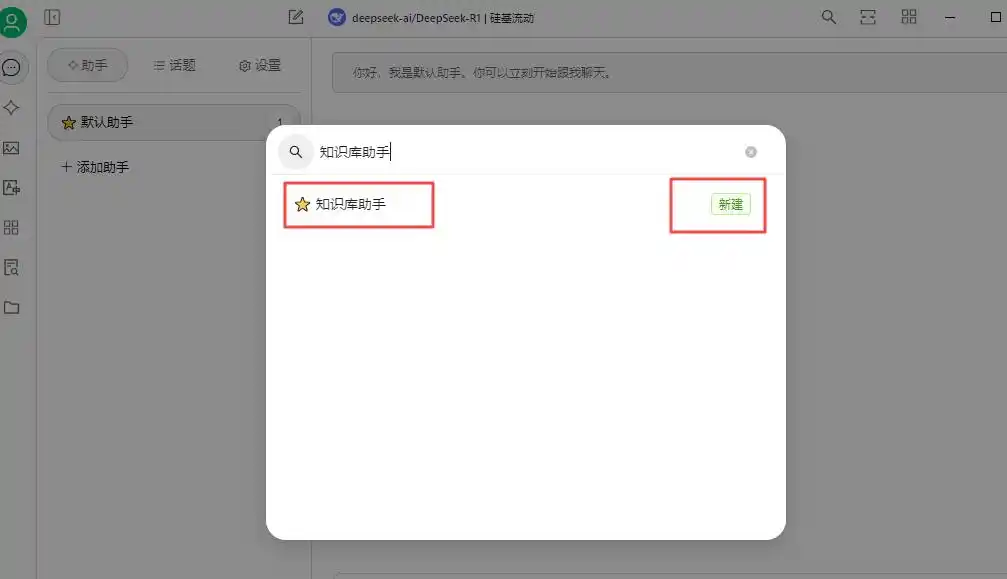Open the user avatar profile icon

[12, 21]
